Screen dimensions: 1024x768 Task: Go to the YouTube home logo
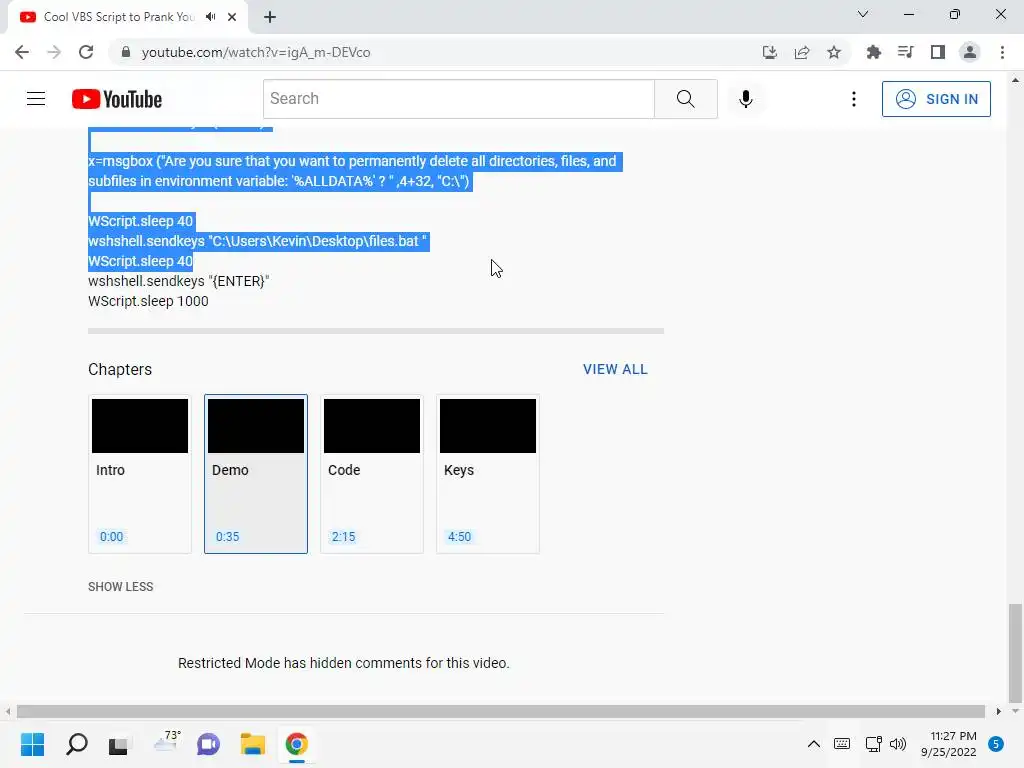[x=117, y=99]
